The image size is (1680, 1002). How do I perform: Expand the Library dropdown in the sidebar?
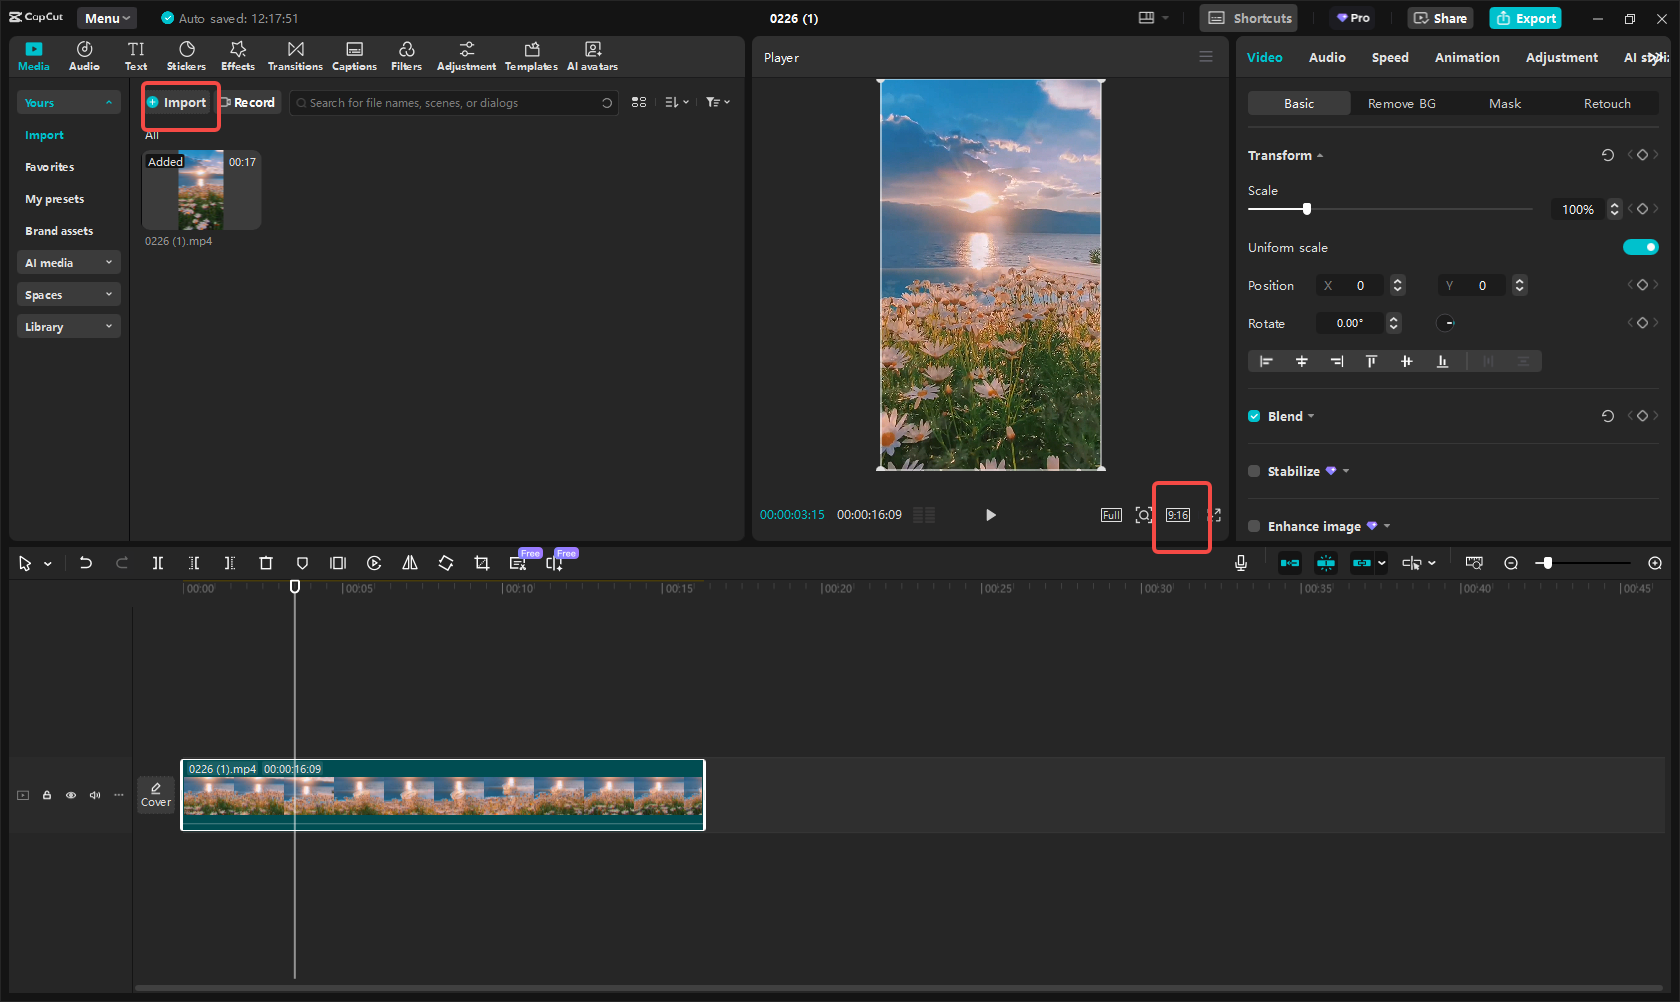(x=68, y=326)
